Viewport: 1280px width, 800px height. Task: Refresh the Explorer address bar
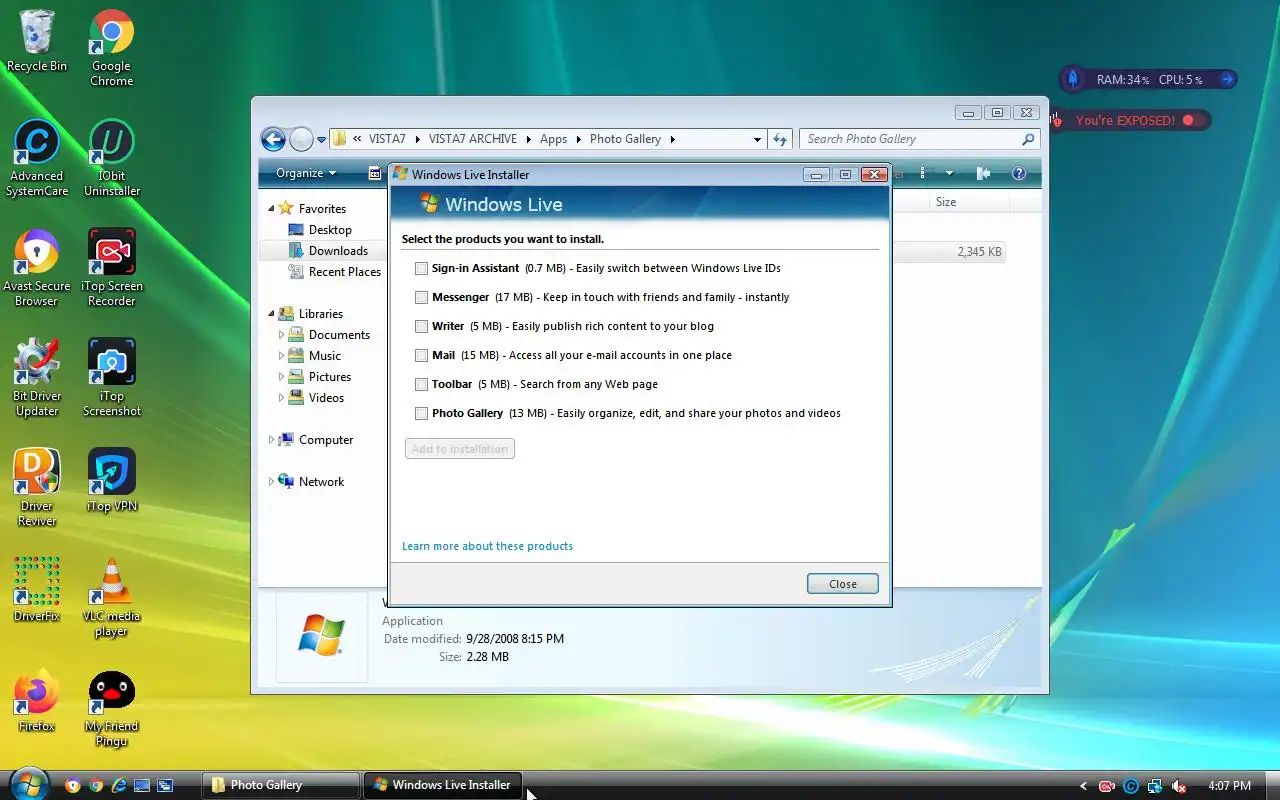click(780, 139)
